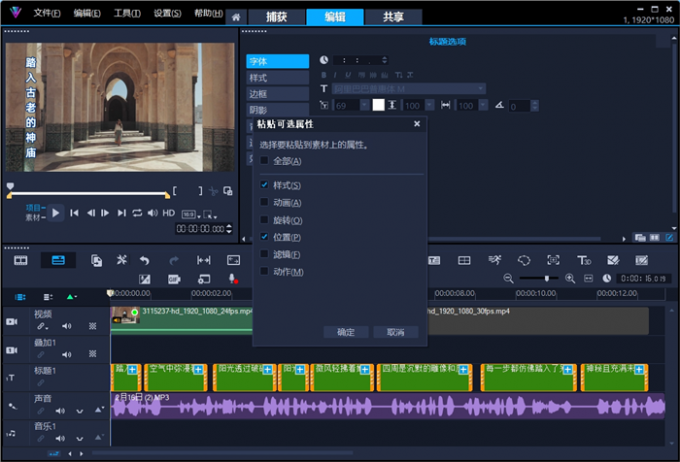The width and height of the screenshot is (680, 462).
Task: Select the 边框 options section
Action: 278,94
